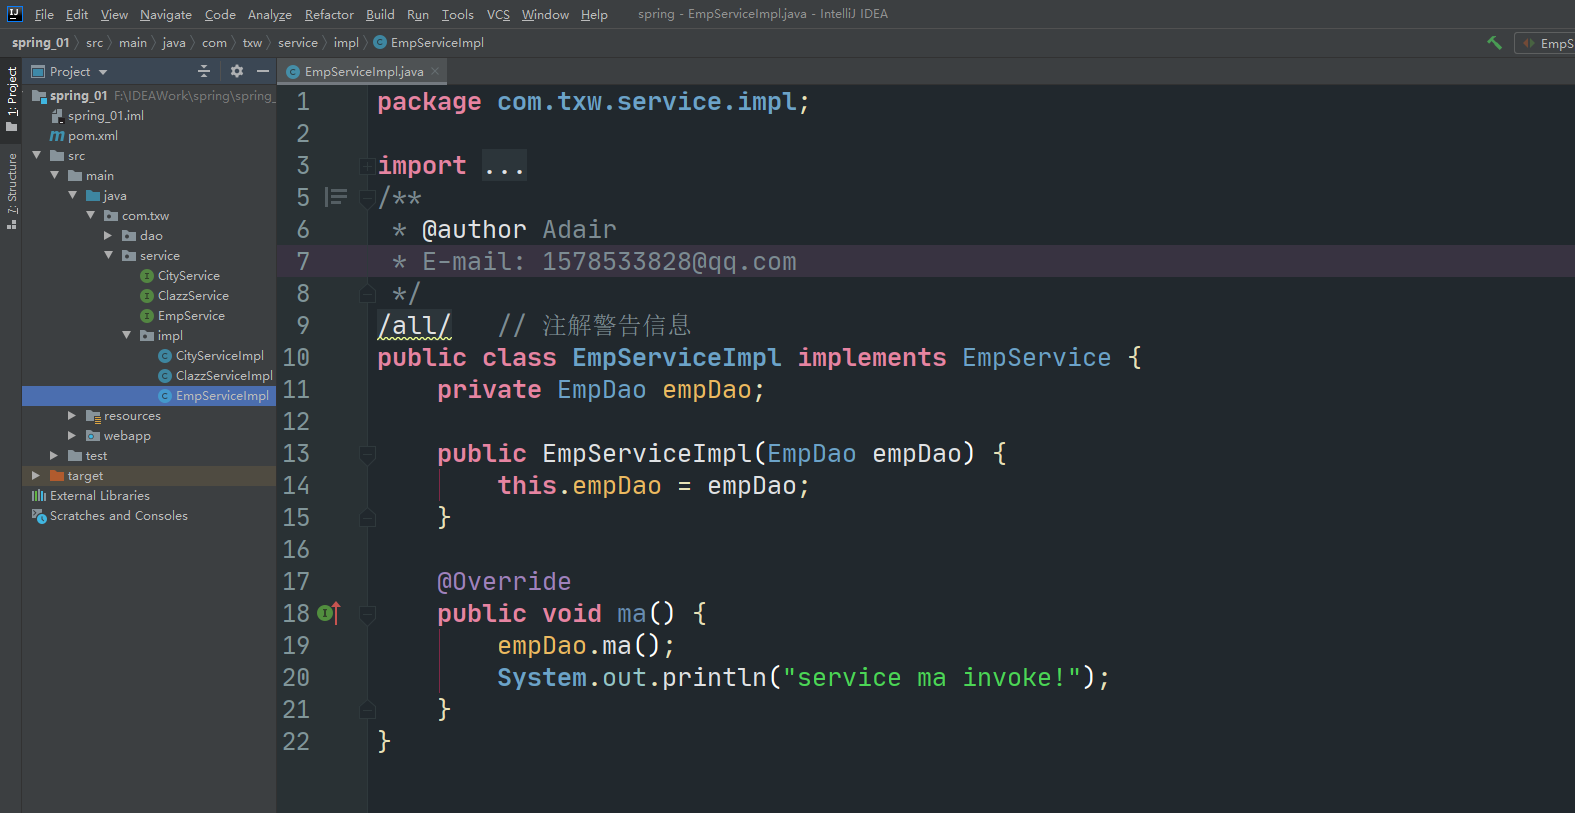Click the underlined /all/ text on line 9
The height and width of the screenshot is (813, 1575).
coord(414,326)
